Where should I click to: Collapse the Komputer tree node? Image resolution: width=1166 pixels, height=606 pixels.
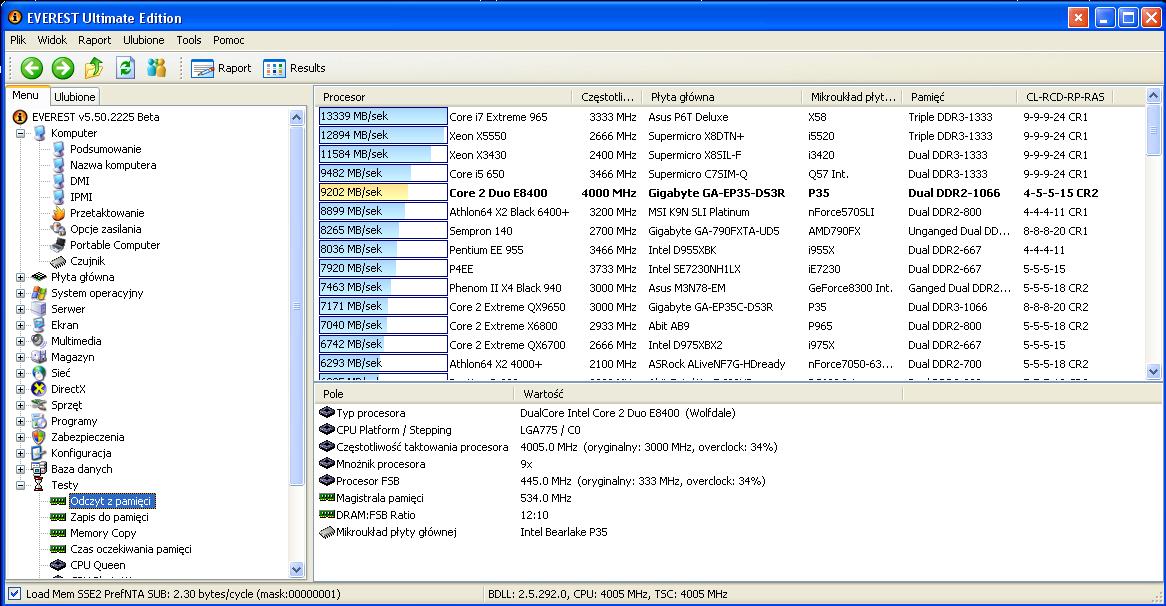21,133
